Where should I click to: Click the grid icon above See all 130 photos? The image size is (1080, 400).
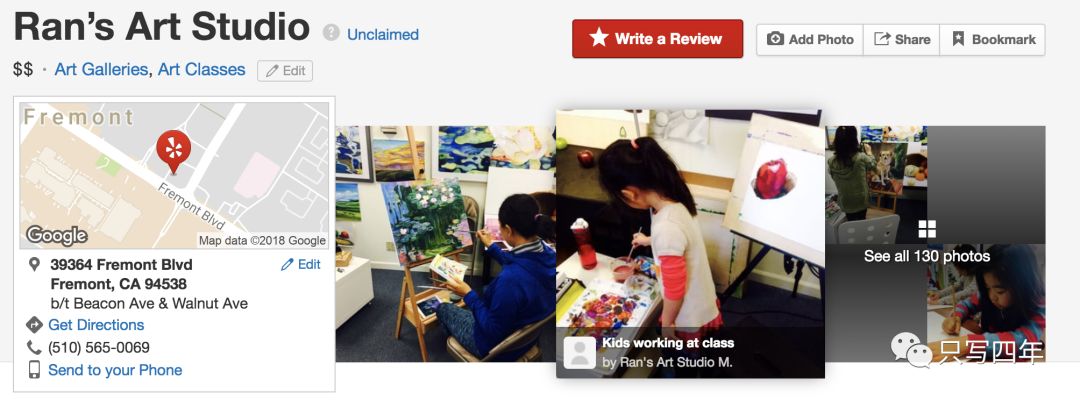pos(927,229)
